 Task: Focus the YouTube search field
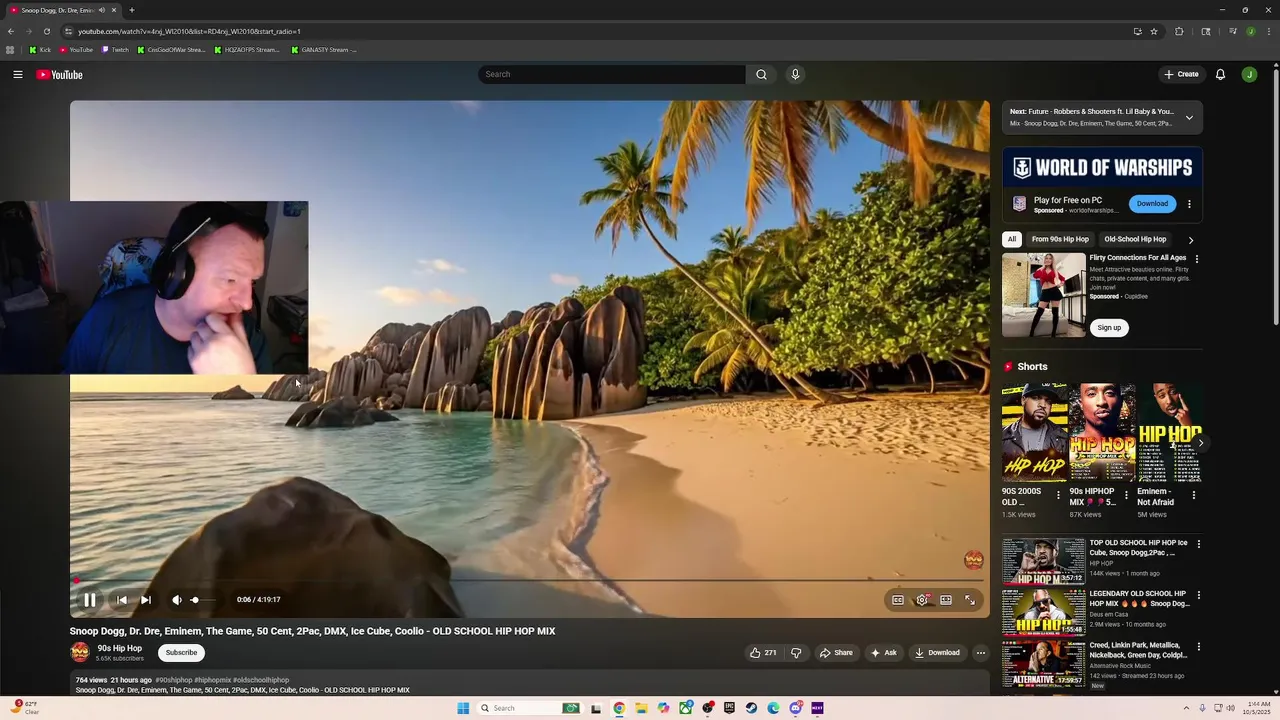point(612,74)
